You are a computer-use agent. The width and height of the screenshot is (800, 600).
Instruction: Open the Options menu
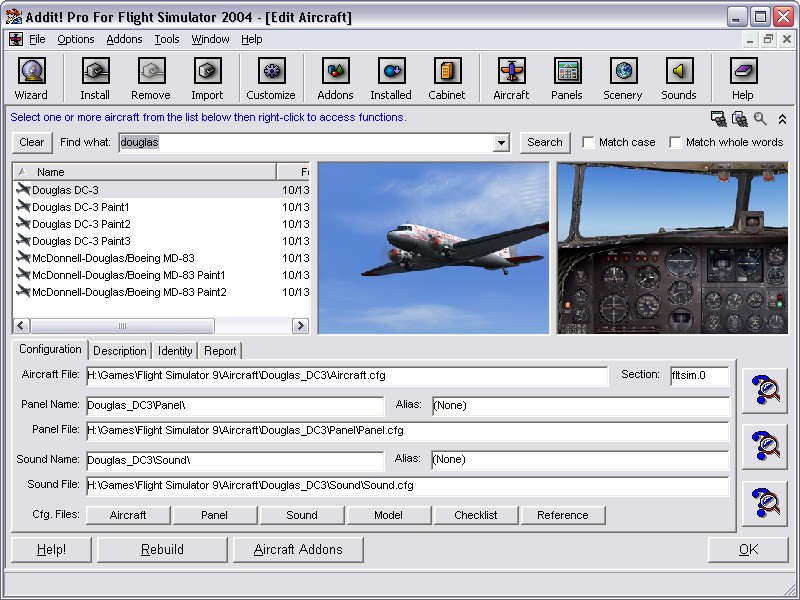tap(76, 39)
